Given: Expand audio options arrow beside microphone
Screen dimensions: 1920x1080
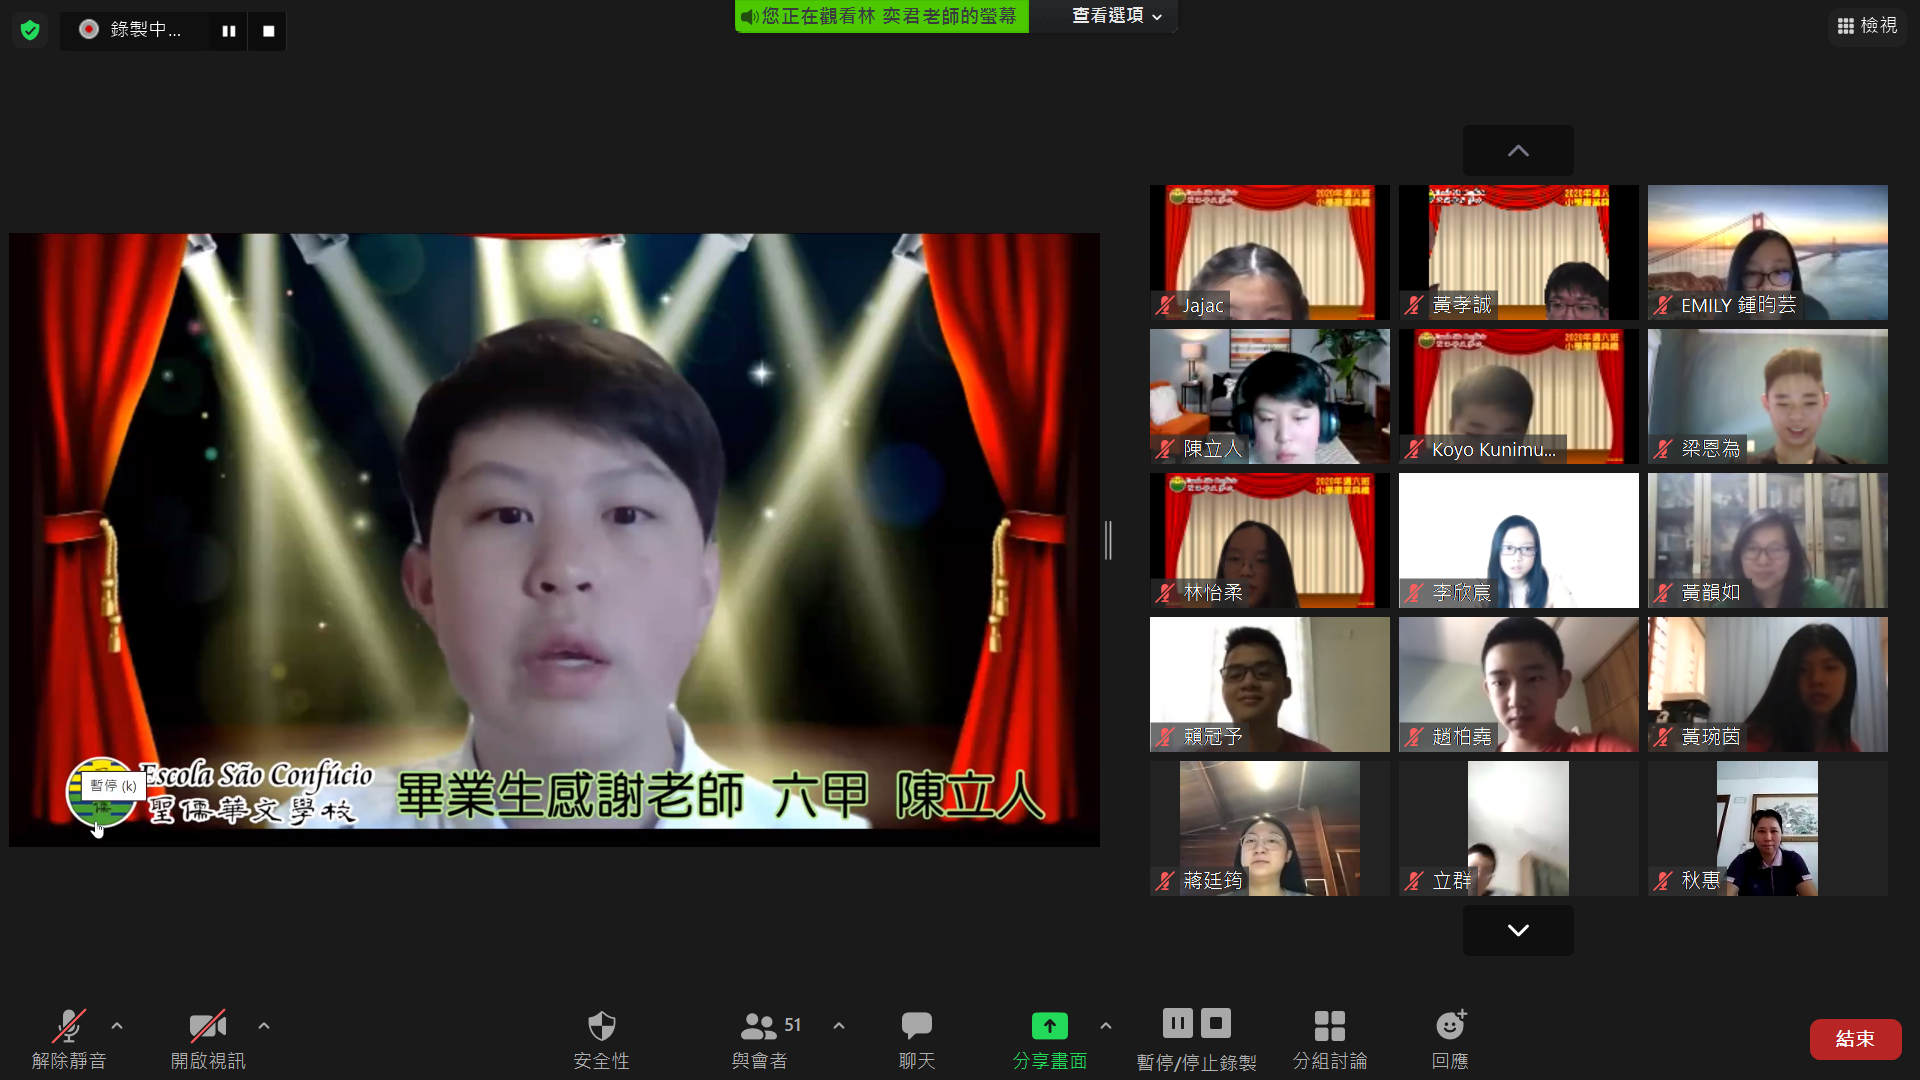Looking at the screenshot, I should click(117, 1026).
